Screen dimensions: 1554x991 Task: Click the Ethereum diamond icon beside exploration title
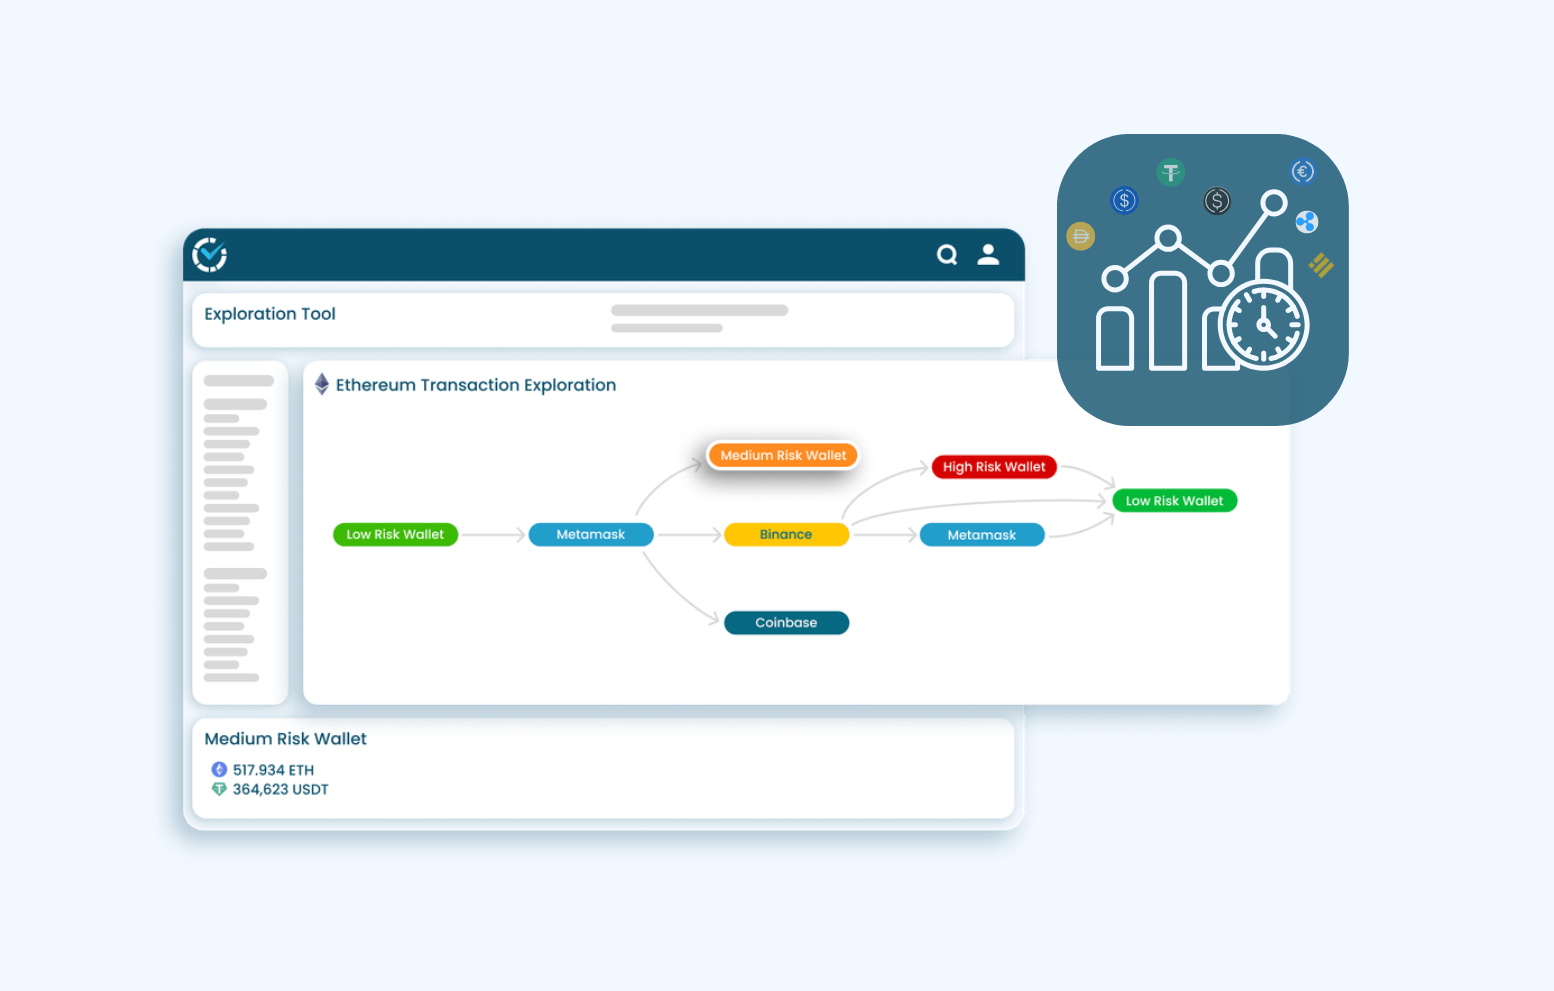[322, 384]
